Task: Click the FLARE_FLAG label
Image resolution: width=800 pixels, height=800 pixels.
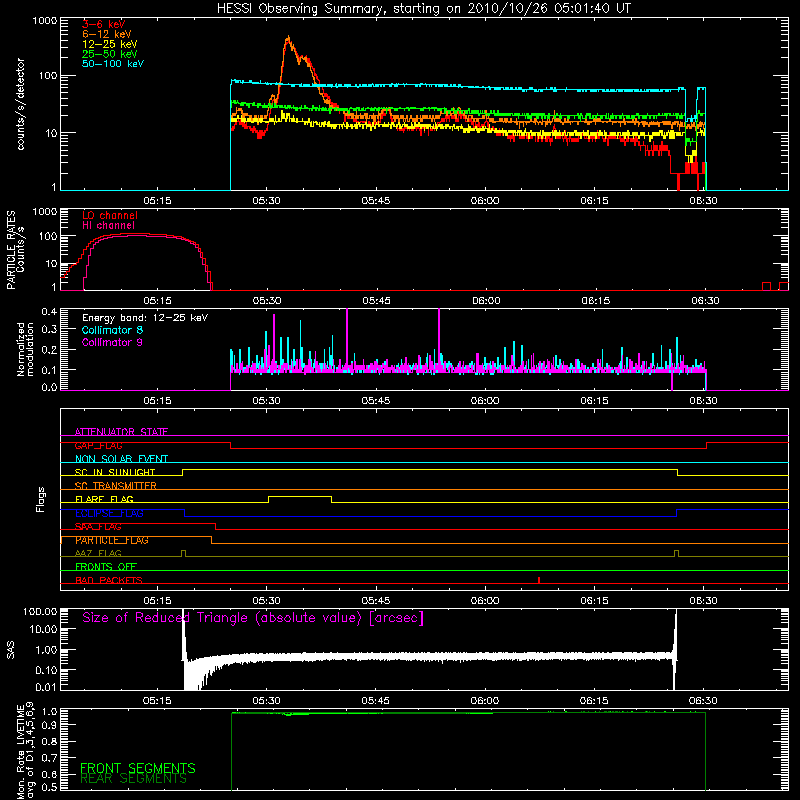Action: [x=104, y=499]
